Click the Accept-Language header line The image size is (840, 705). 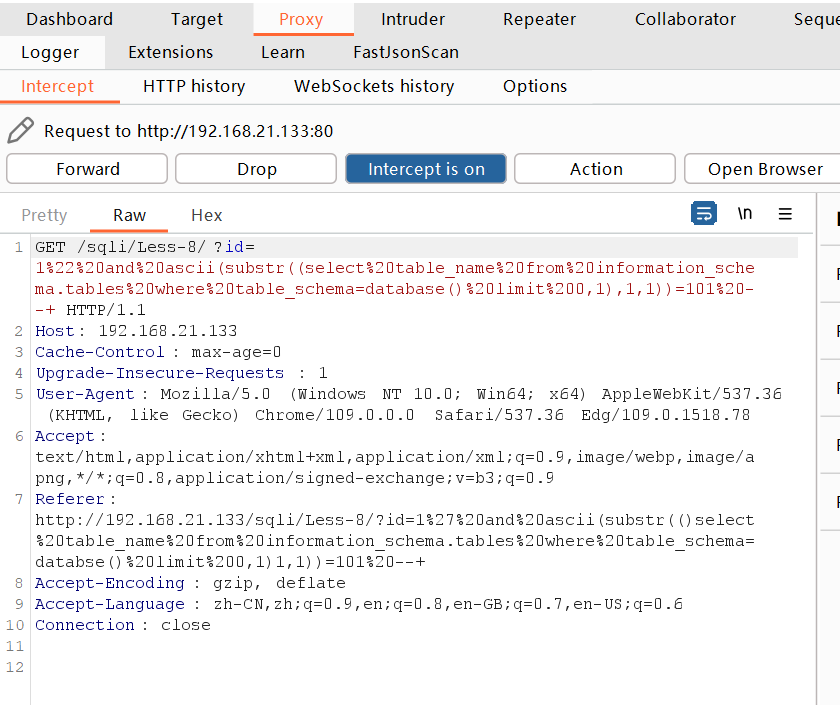tap(359, 604)
